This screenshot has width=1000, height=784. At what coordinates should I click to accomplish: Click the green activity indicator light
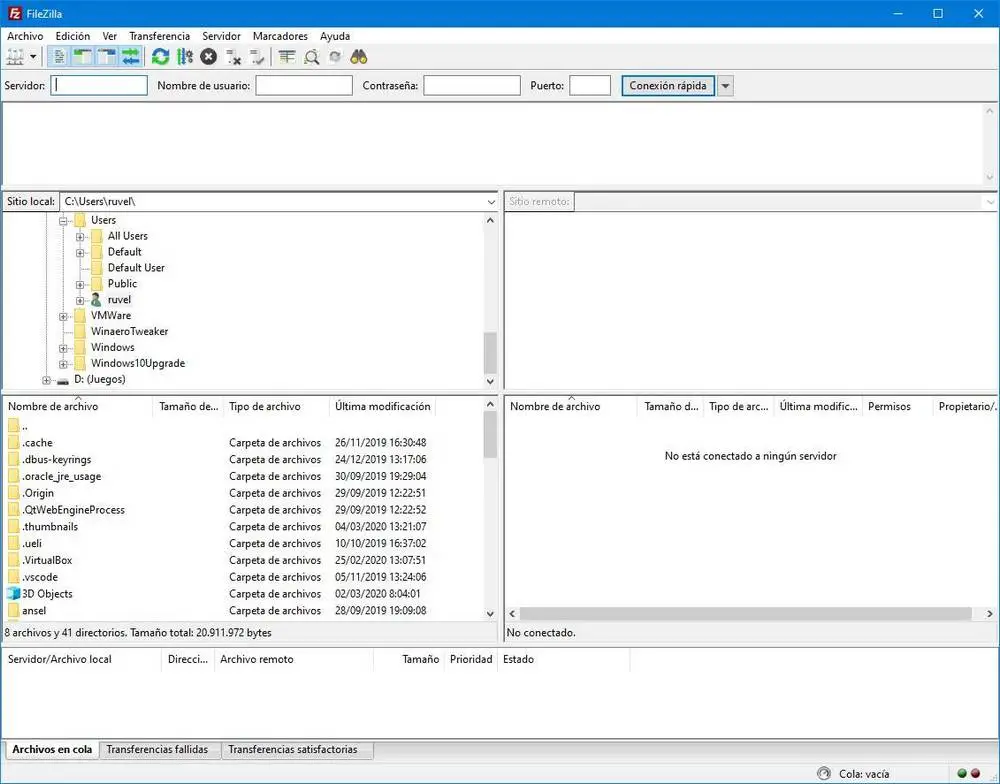pos(962,773)
